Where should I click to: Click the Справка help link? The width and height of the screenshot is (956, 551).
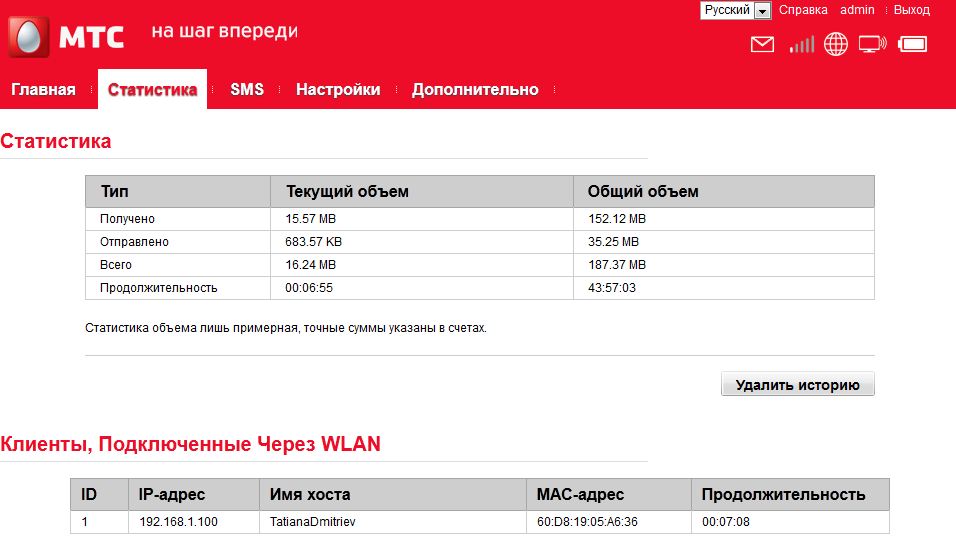803,10
